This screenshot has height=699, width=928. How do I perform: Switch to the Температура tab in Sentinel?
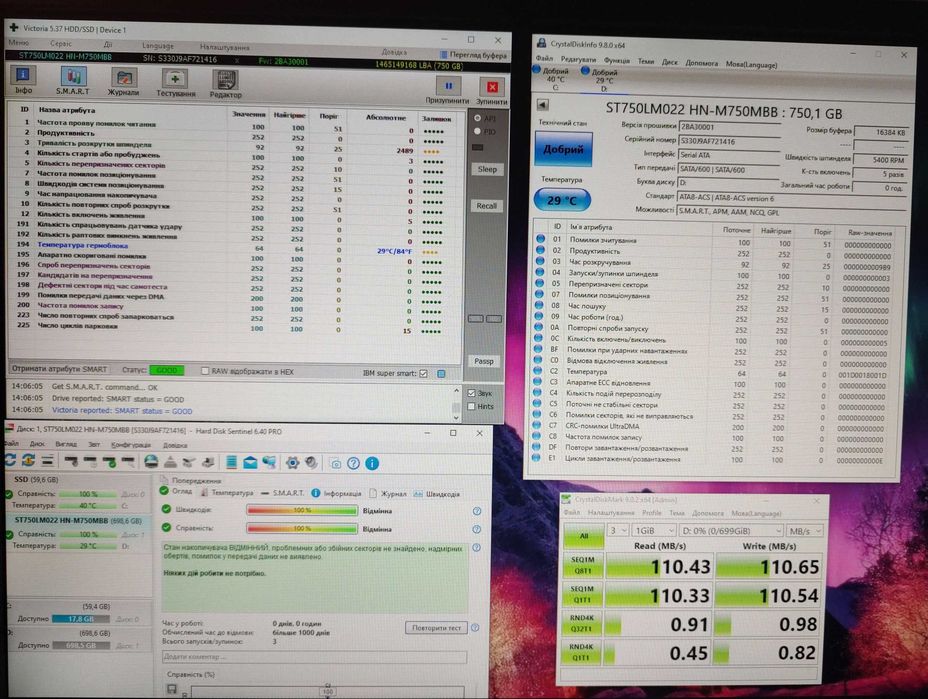[227, 492]
